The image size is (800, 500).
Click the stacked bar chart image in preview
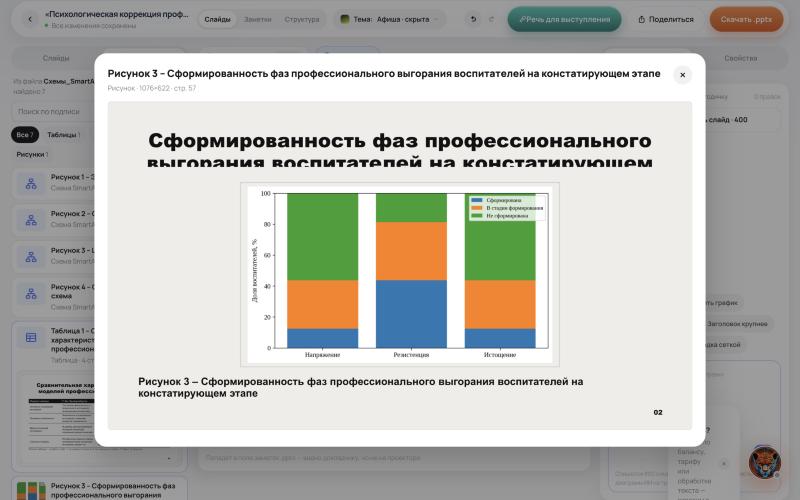(399, 274)
